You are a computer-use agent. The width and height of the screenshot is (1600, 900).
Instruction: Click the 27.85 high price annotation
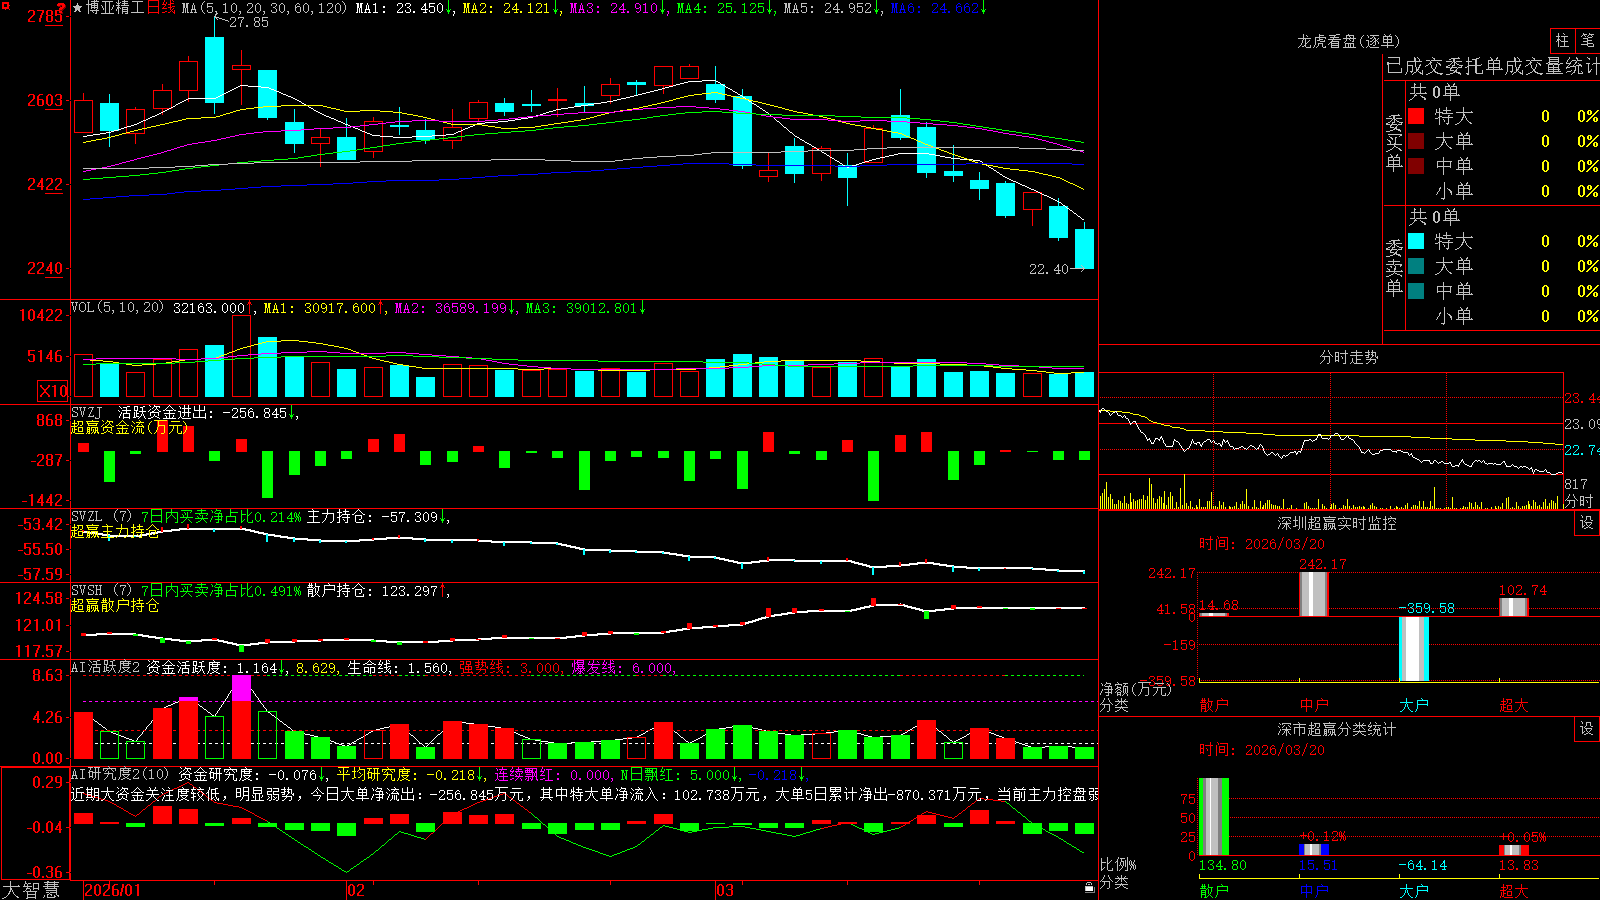coord(248,22)
